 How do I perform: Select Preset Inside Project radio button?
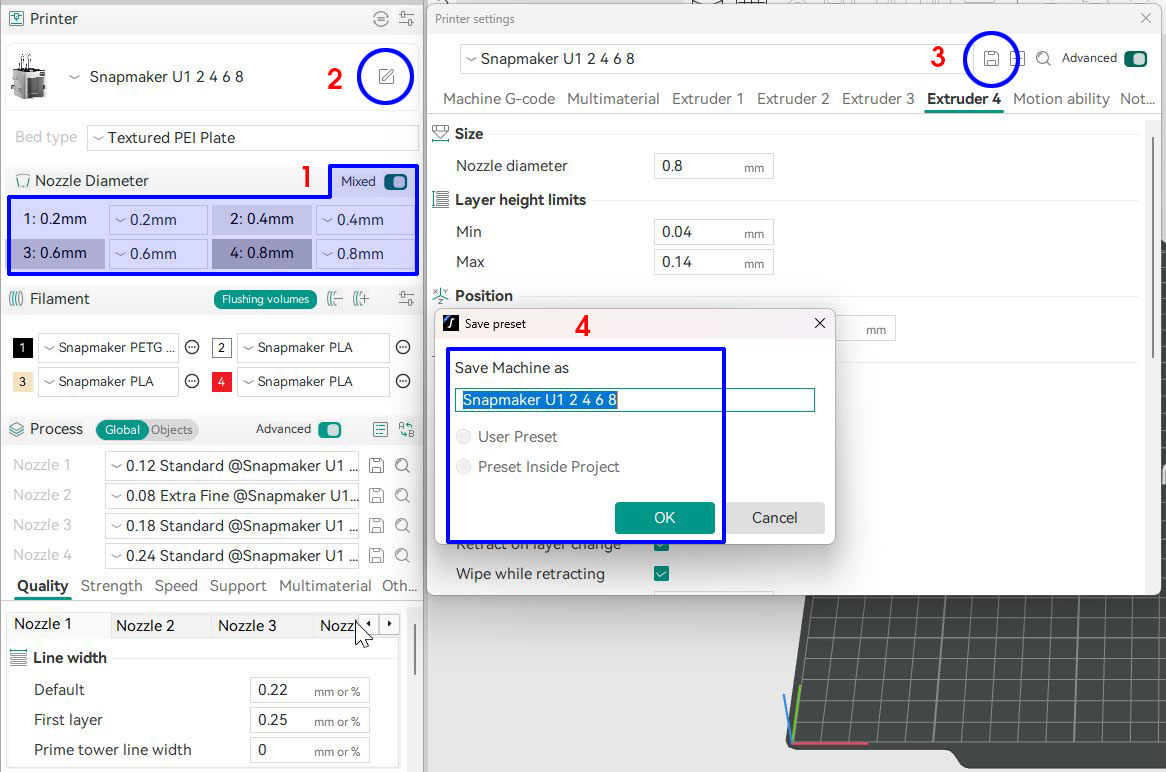tap(463, 466)
